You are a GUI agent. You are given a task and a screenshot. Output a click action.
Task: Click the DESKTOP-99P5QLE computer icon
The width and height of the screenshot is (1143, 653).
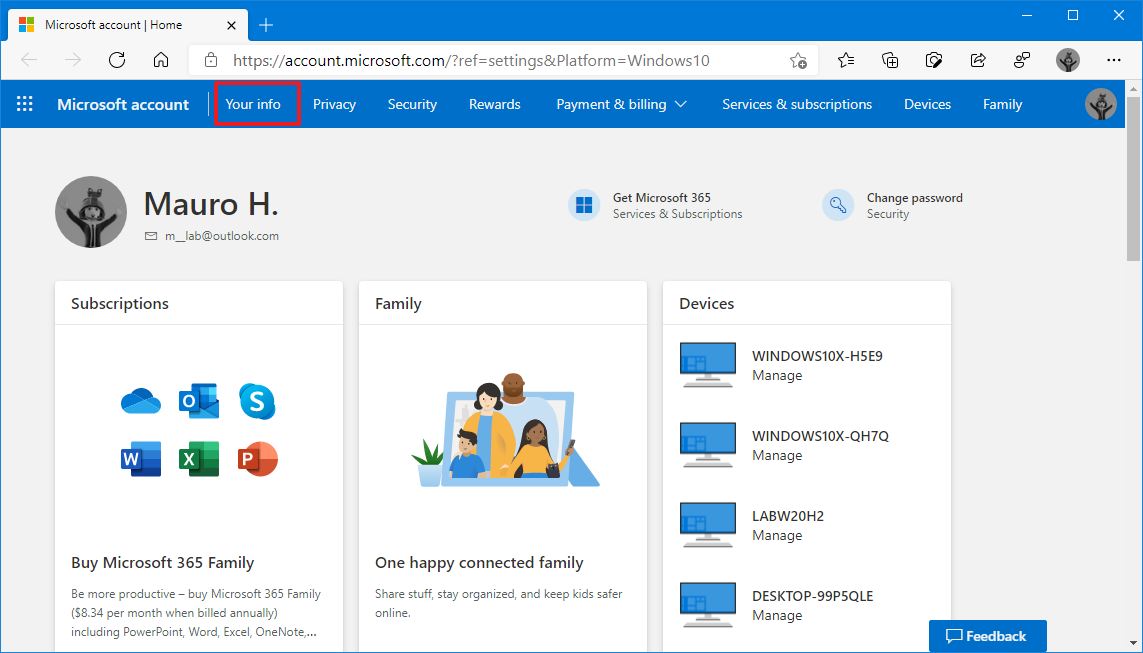click(707, 605)
